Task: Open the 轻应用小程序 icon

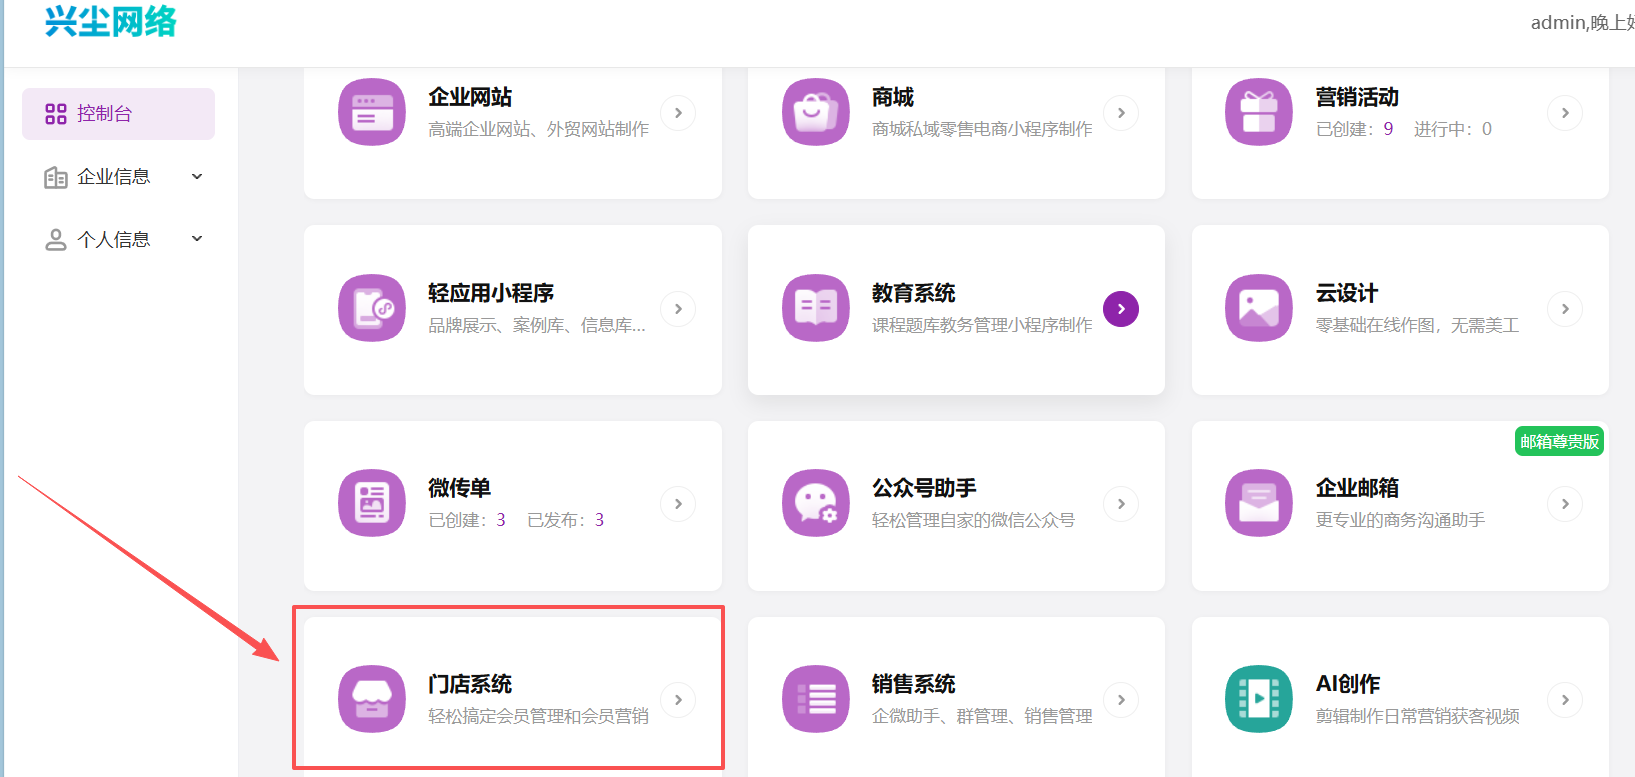Action: coord(372,308)
